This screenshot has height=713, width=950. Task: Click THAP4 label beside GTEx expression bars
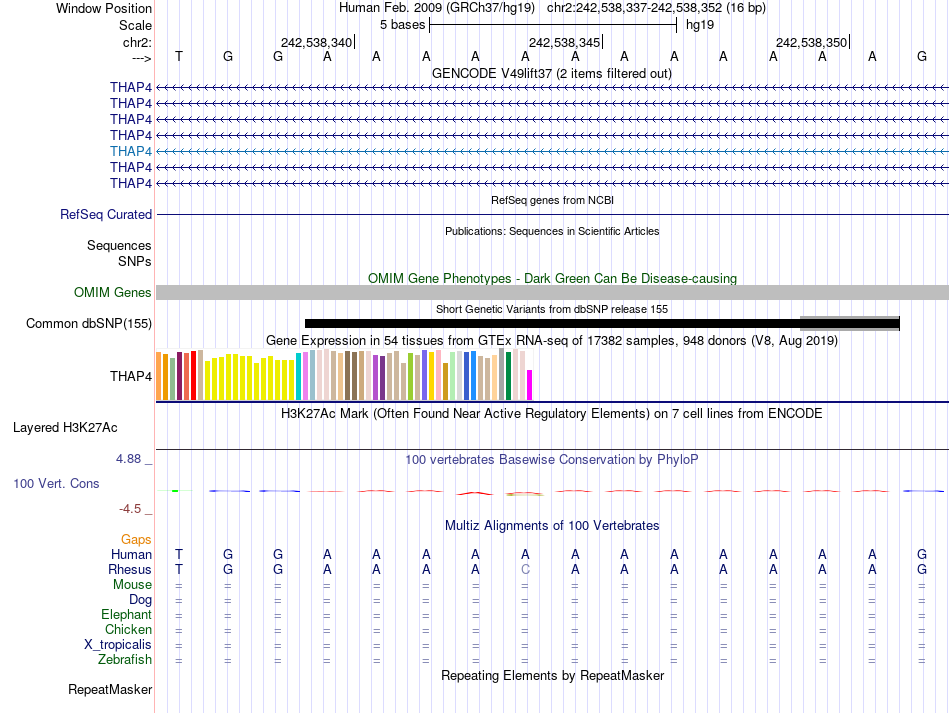131,376
